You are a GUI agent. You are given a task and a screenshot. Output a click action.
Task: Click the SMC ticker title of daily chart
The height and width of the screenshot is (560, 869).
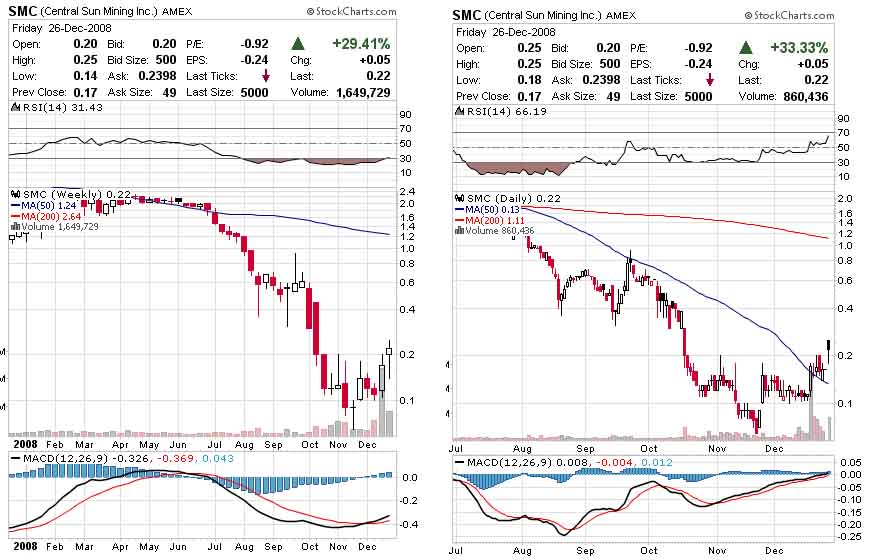[x=466, y=16]
